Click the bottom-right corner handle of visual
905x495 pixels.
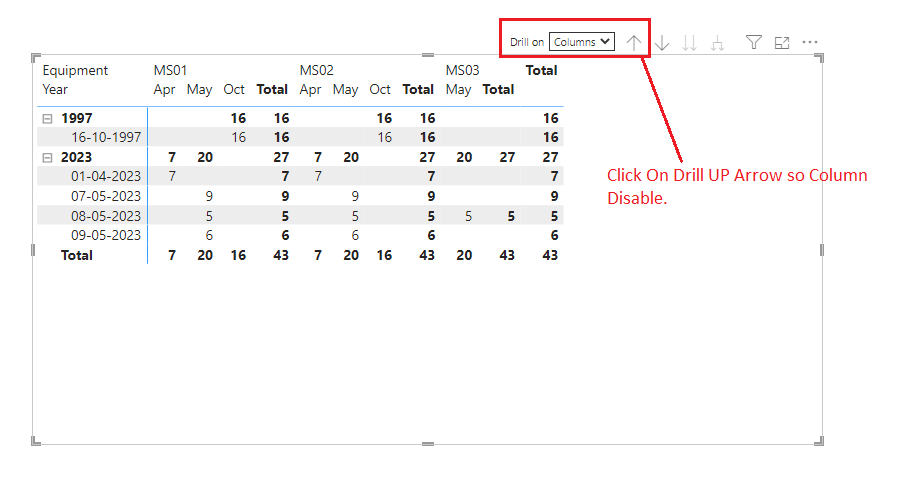[820, 441]
